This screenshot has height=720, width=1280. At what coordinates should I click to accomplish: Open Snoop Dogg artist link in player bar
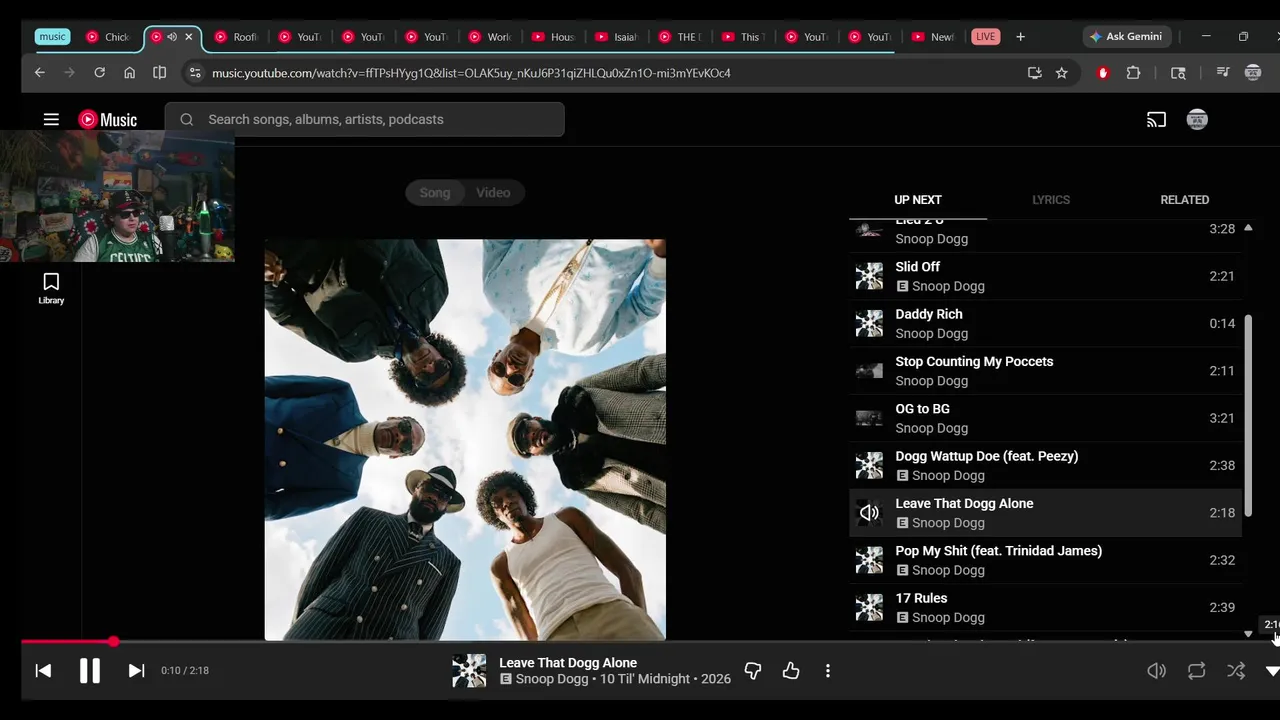pos(552,679)
